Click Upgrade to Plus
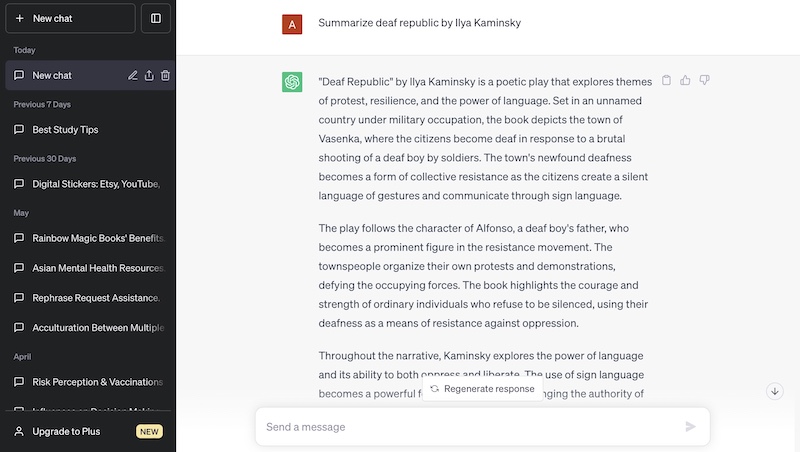 click(x=66, y=431)
